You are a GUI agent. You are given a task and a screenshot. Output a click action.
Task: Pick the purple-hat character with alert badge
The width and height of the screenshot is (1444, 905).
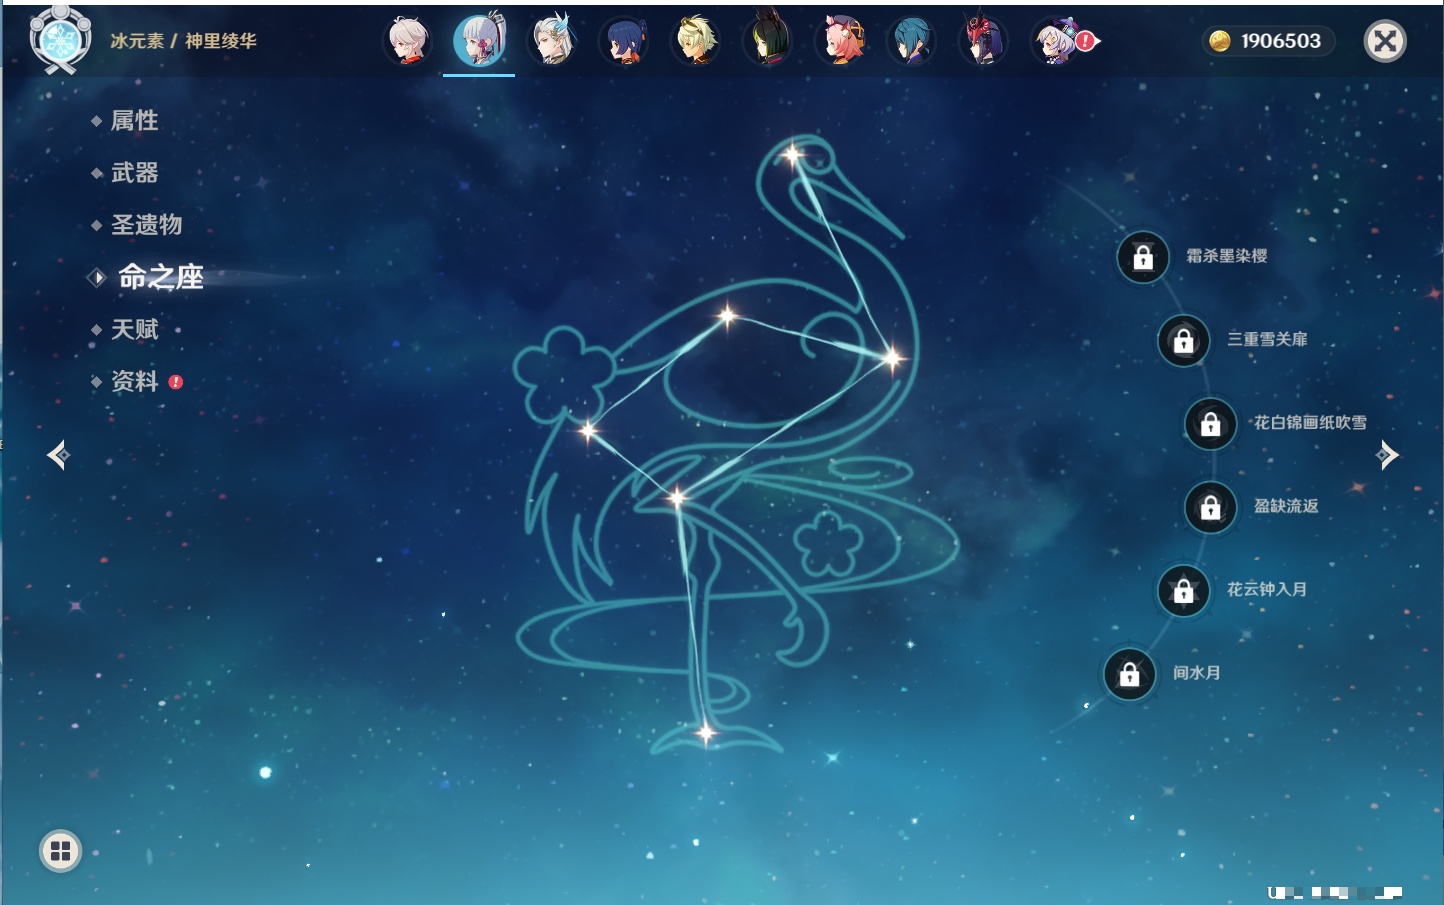click(1056, 42)
